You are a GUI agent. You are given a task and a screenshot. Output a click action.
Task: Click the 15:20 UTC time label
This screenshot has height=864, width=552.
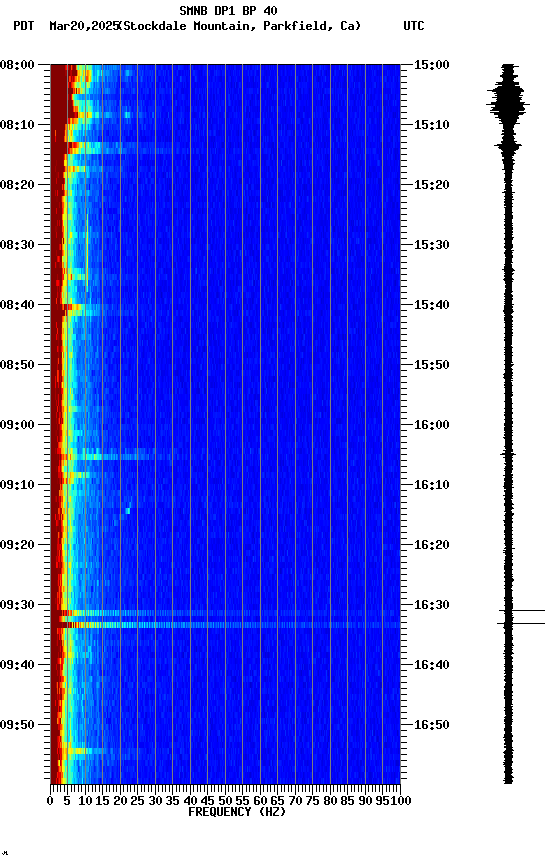432,185
